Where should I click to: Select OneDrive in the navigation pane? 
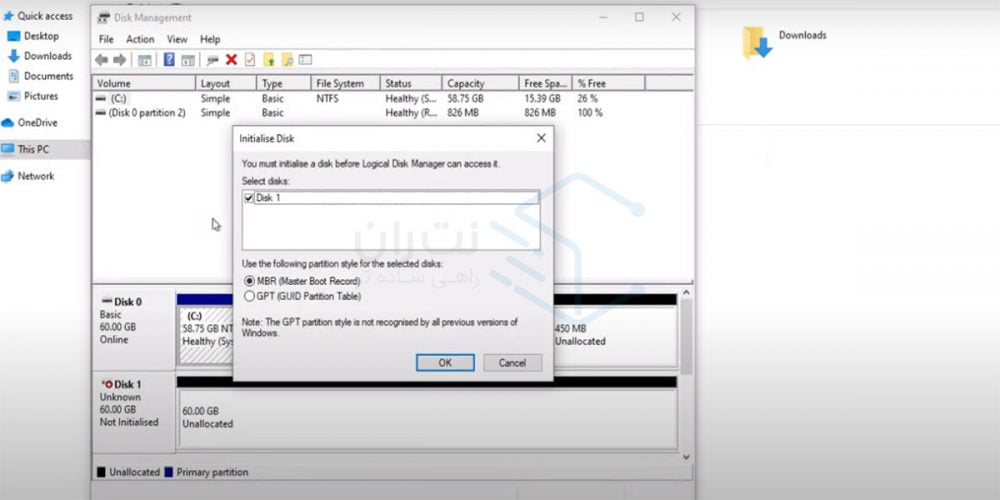[37, 122]
